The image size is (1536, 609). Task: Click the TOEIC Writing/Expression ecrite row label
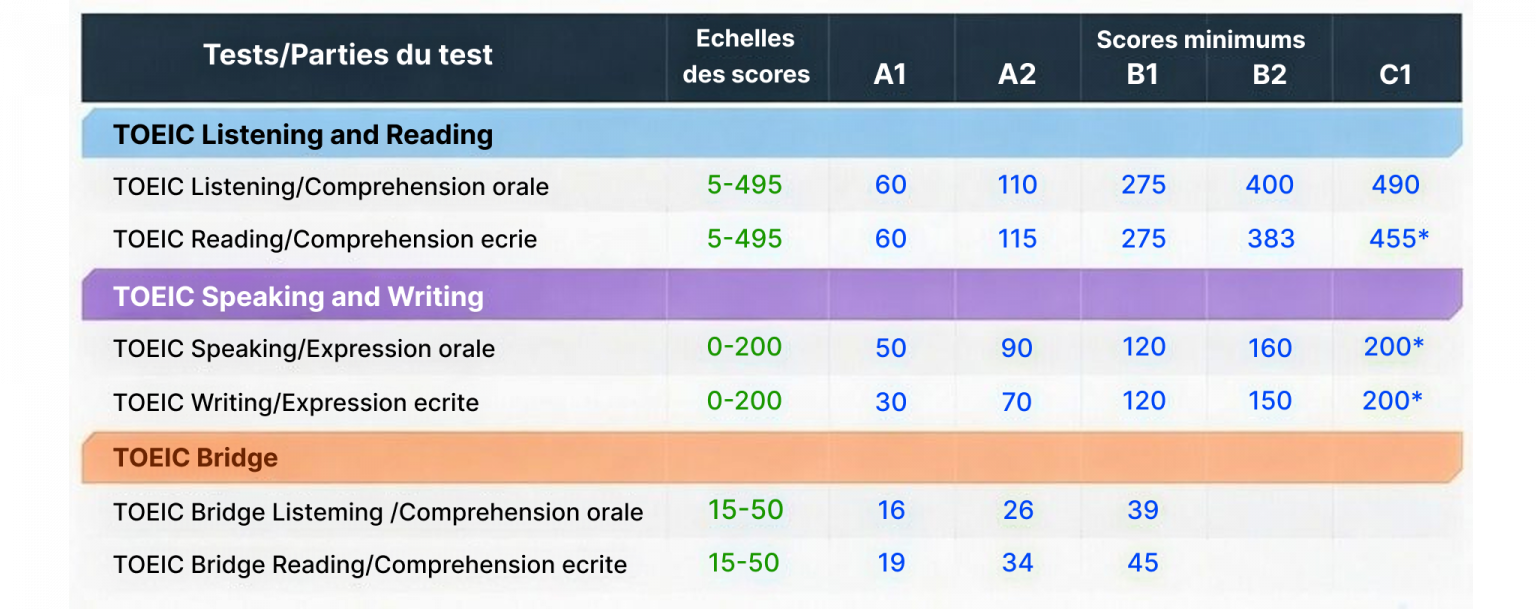click(296, 403)
